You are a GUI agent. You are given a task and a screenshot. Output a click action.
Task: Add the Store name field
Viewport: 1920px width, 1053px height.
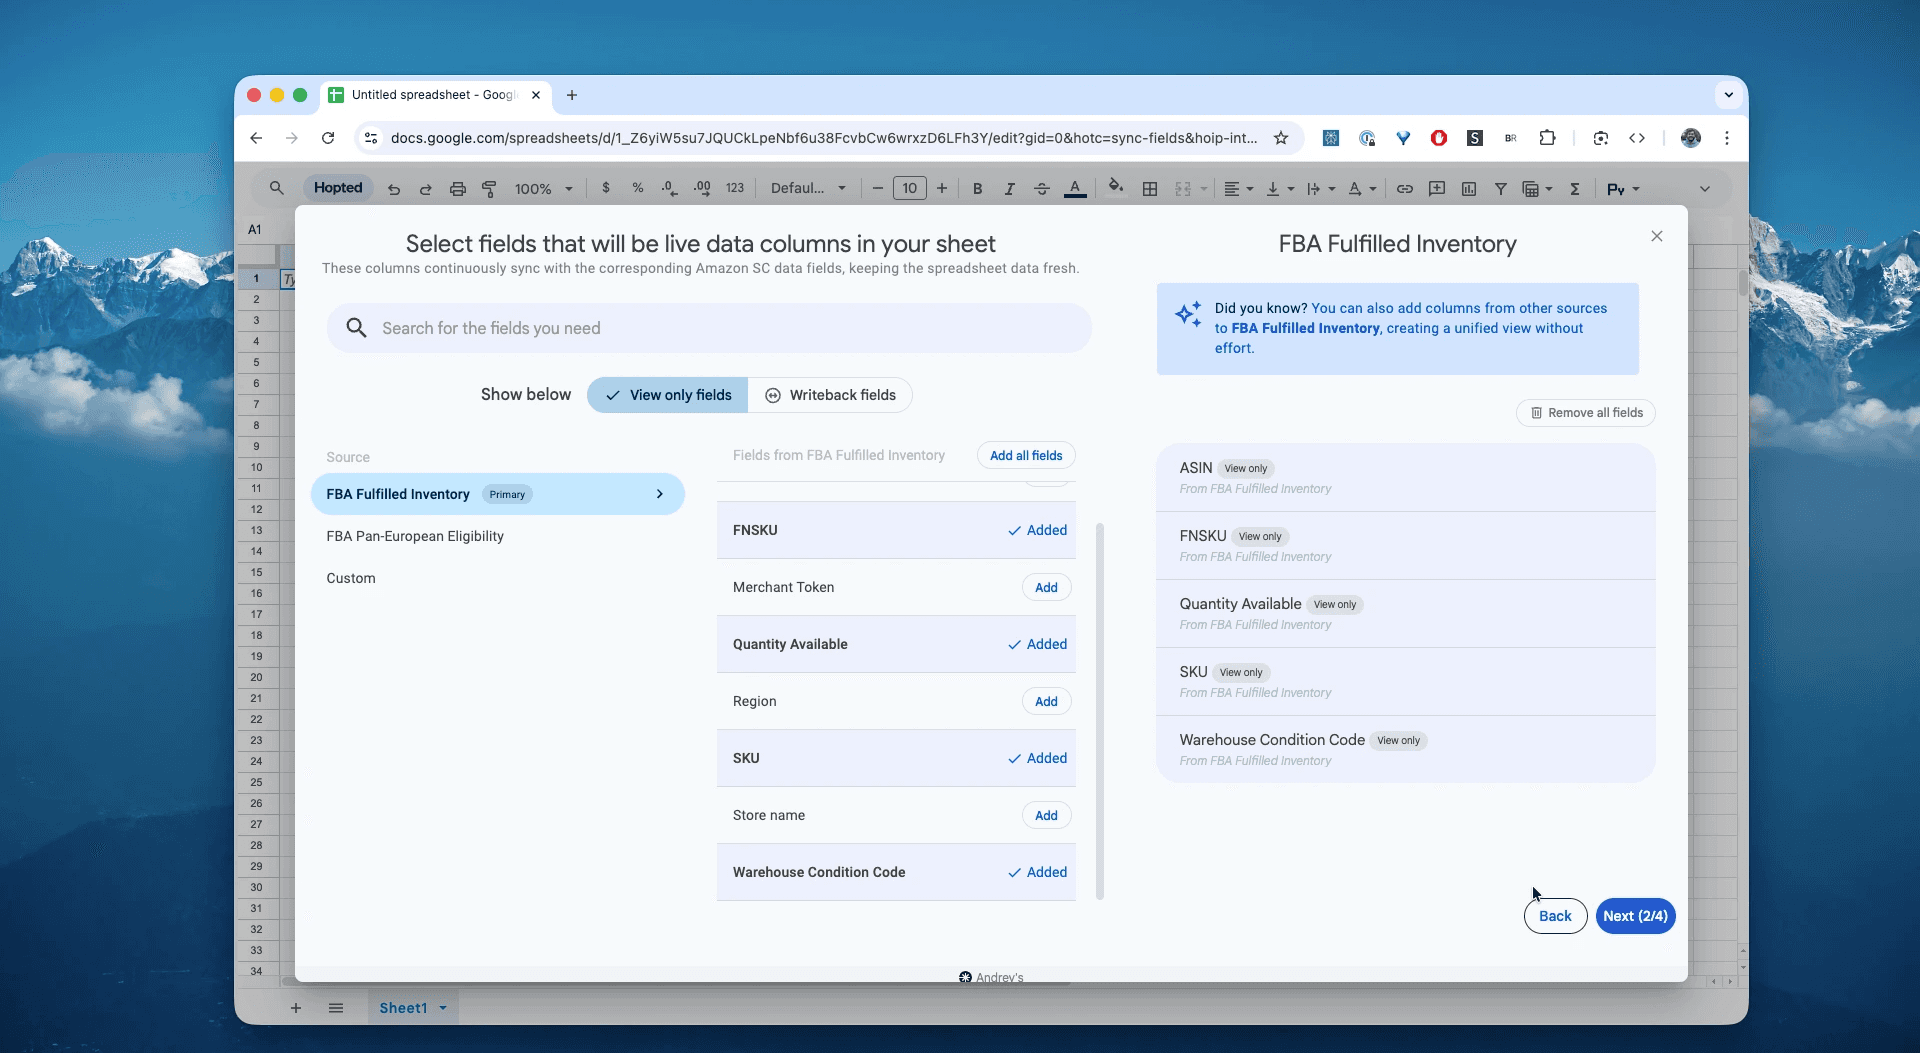tap(1046, 815)
